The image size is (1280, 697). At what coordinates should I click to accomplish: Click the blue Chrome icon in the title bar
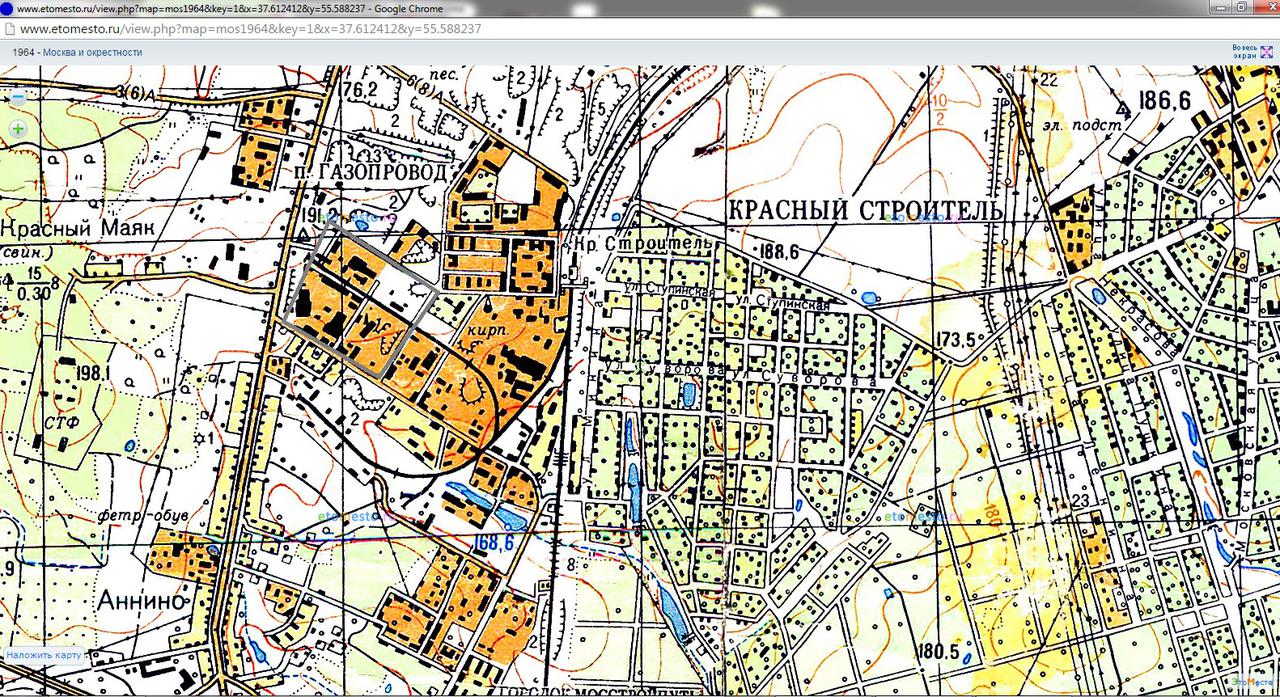pyautogui.click(x=8, y=8)
